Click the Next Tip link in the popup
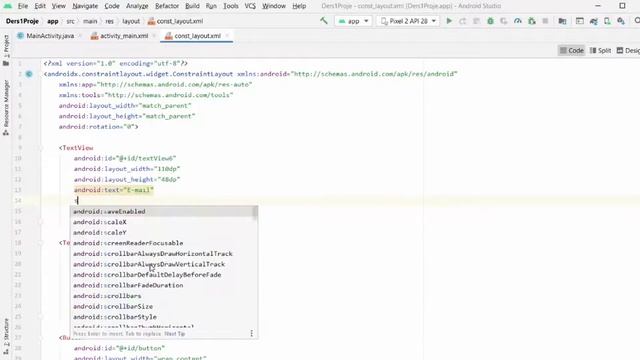Viewport: 640px width, 360px height. [x=175, y=334]
